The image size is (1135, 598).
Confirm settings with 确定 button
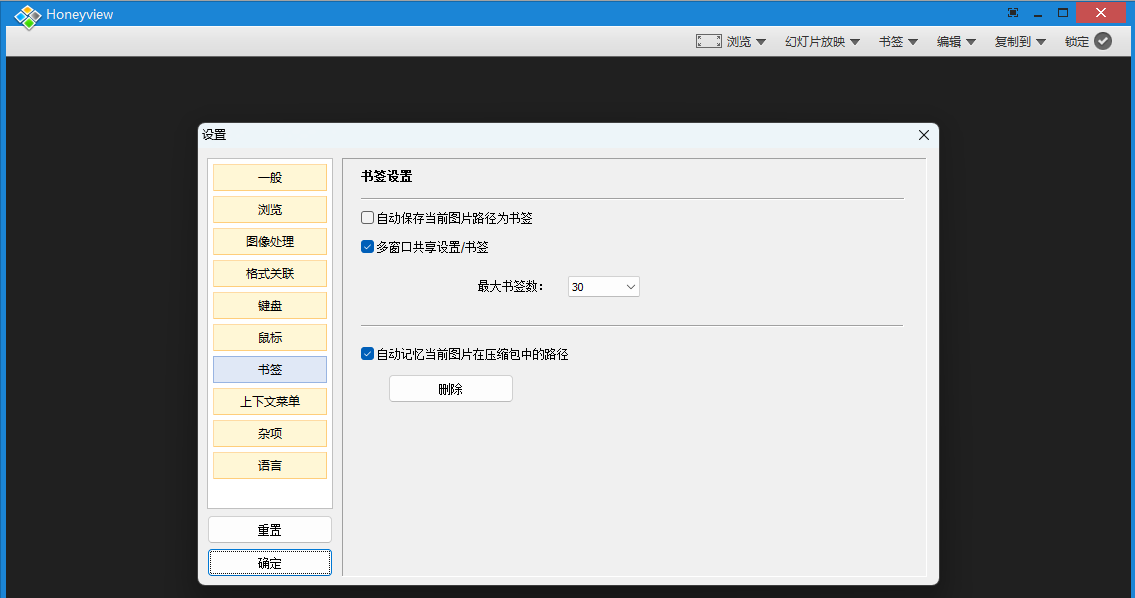(x=270, y=563)
